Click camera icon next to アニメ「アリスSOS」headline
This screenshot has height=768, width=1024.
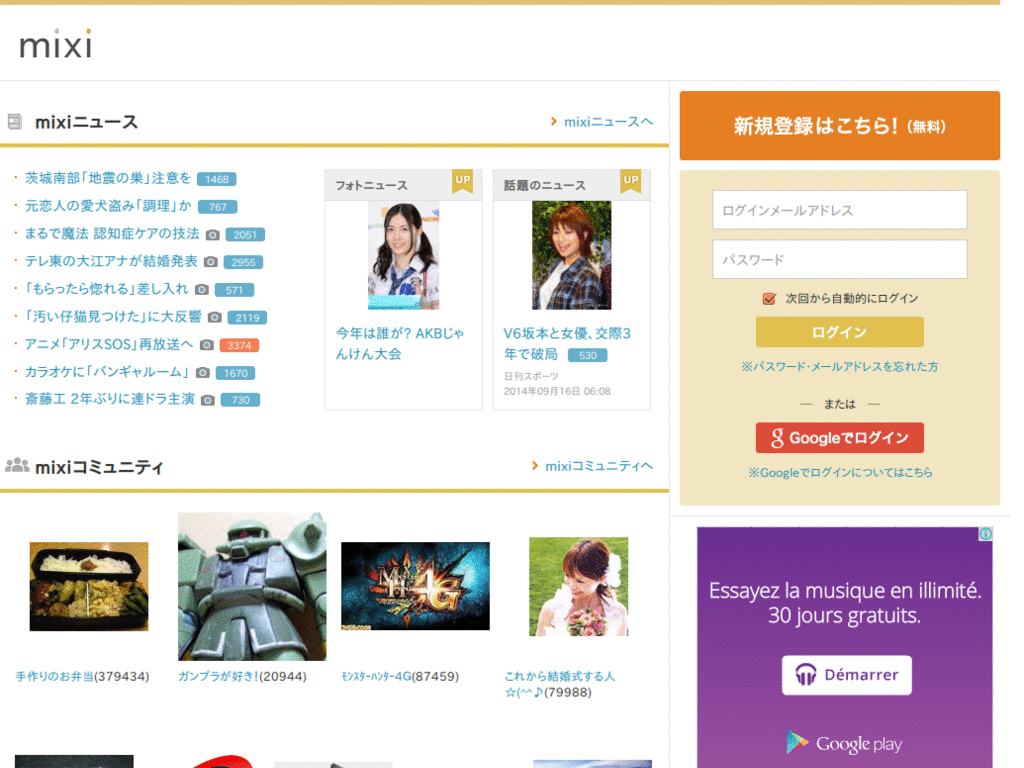pos(206,345)
